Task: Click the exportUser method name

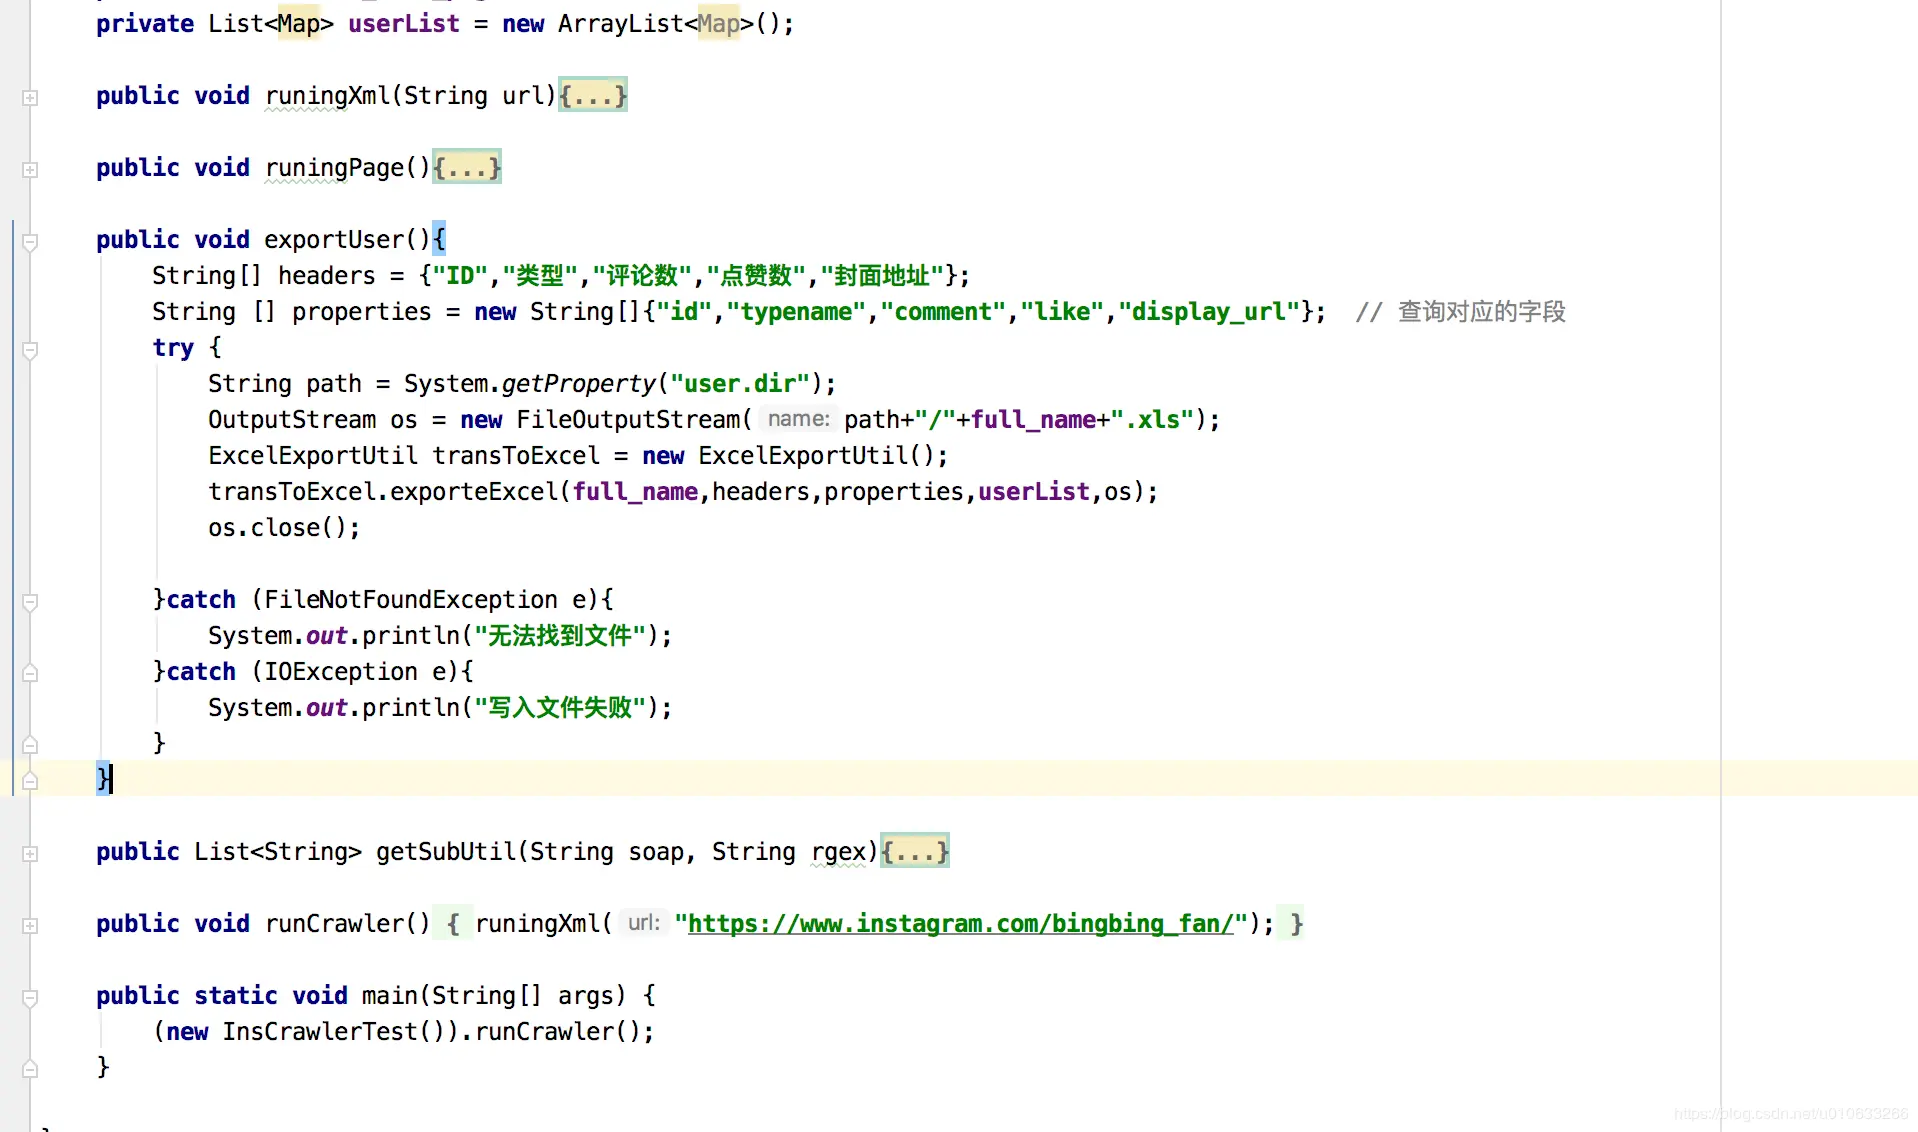Action: click(x=334, y=239)
